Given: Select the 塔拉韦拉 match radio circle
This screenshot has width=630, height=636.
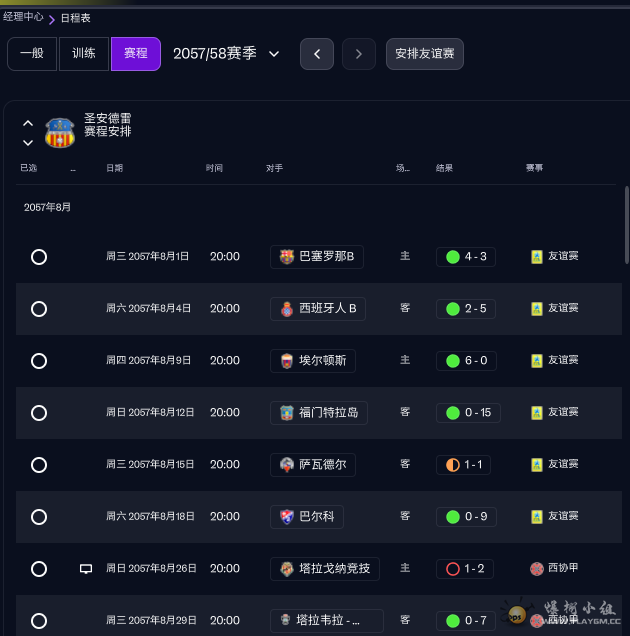Looking at the screenshot, I should (x=39, y=621).
